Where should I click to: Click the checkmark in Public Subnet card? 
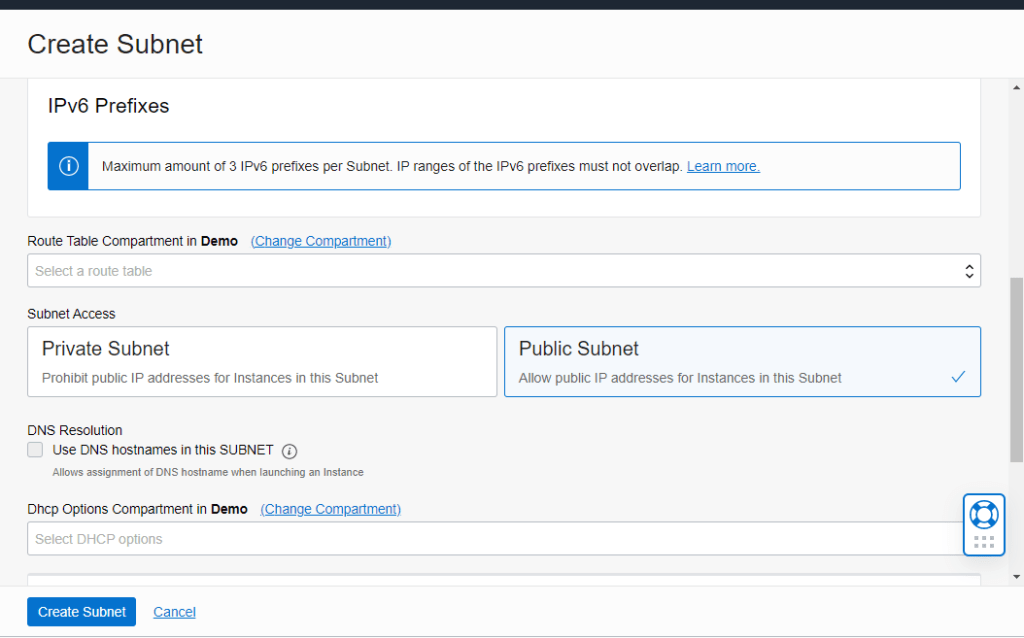[958, 377]
